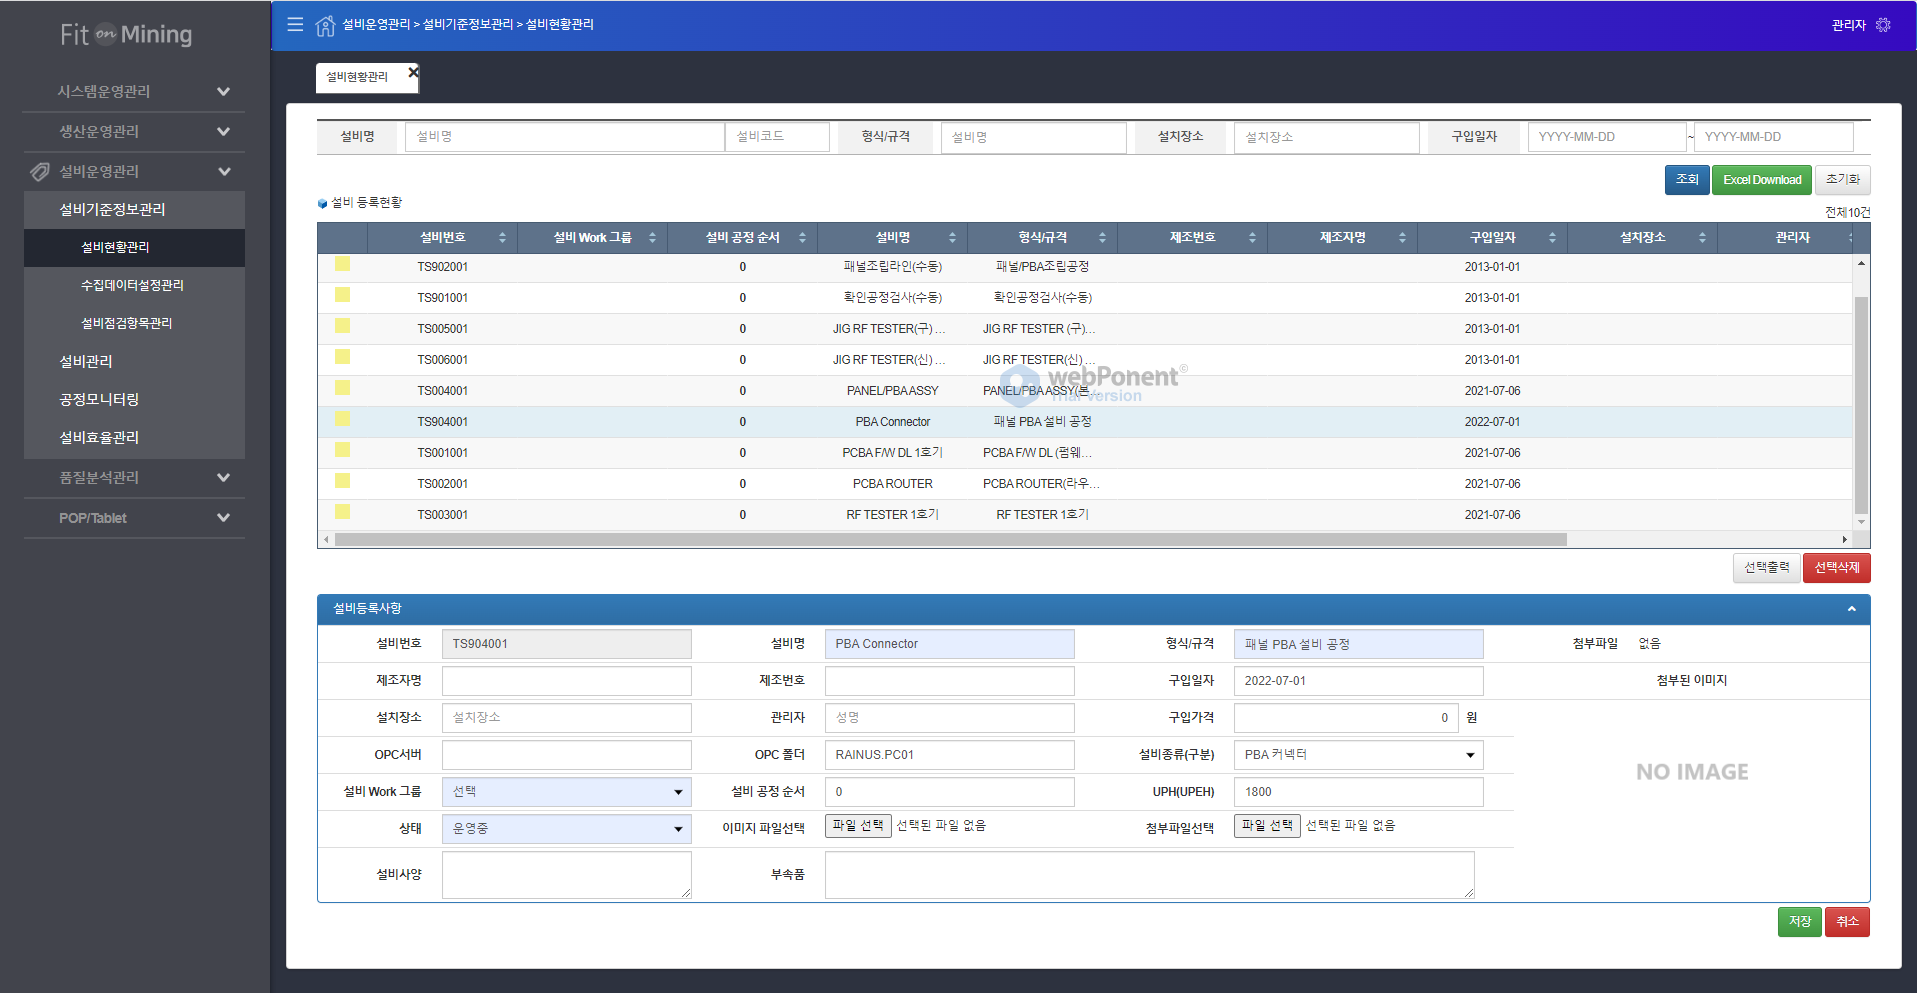Open the settings gear icon next to 관리자

pyautogui.click(x=1883, y=25)
